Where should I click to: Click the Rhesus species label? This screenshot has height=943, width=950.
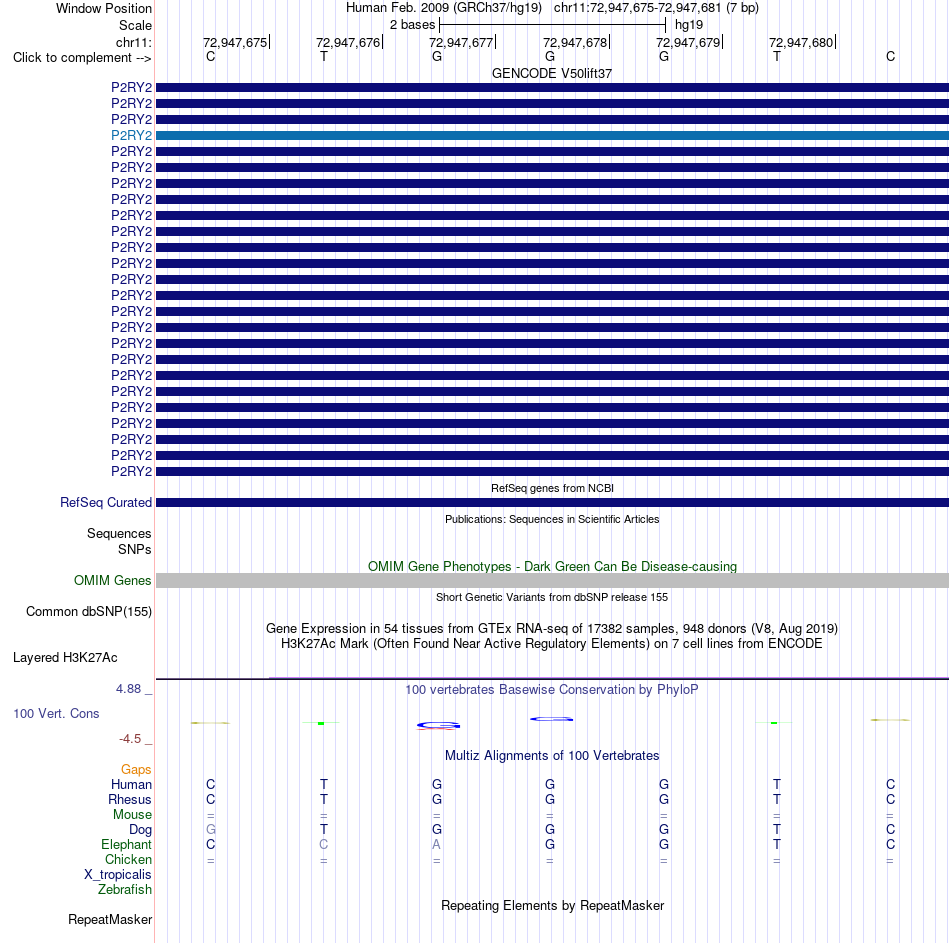point(130,799)
